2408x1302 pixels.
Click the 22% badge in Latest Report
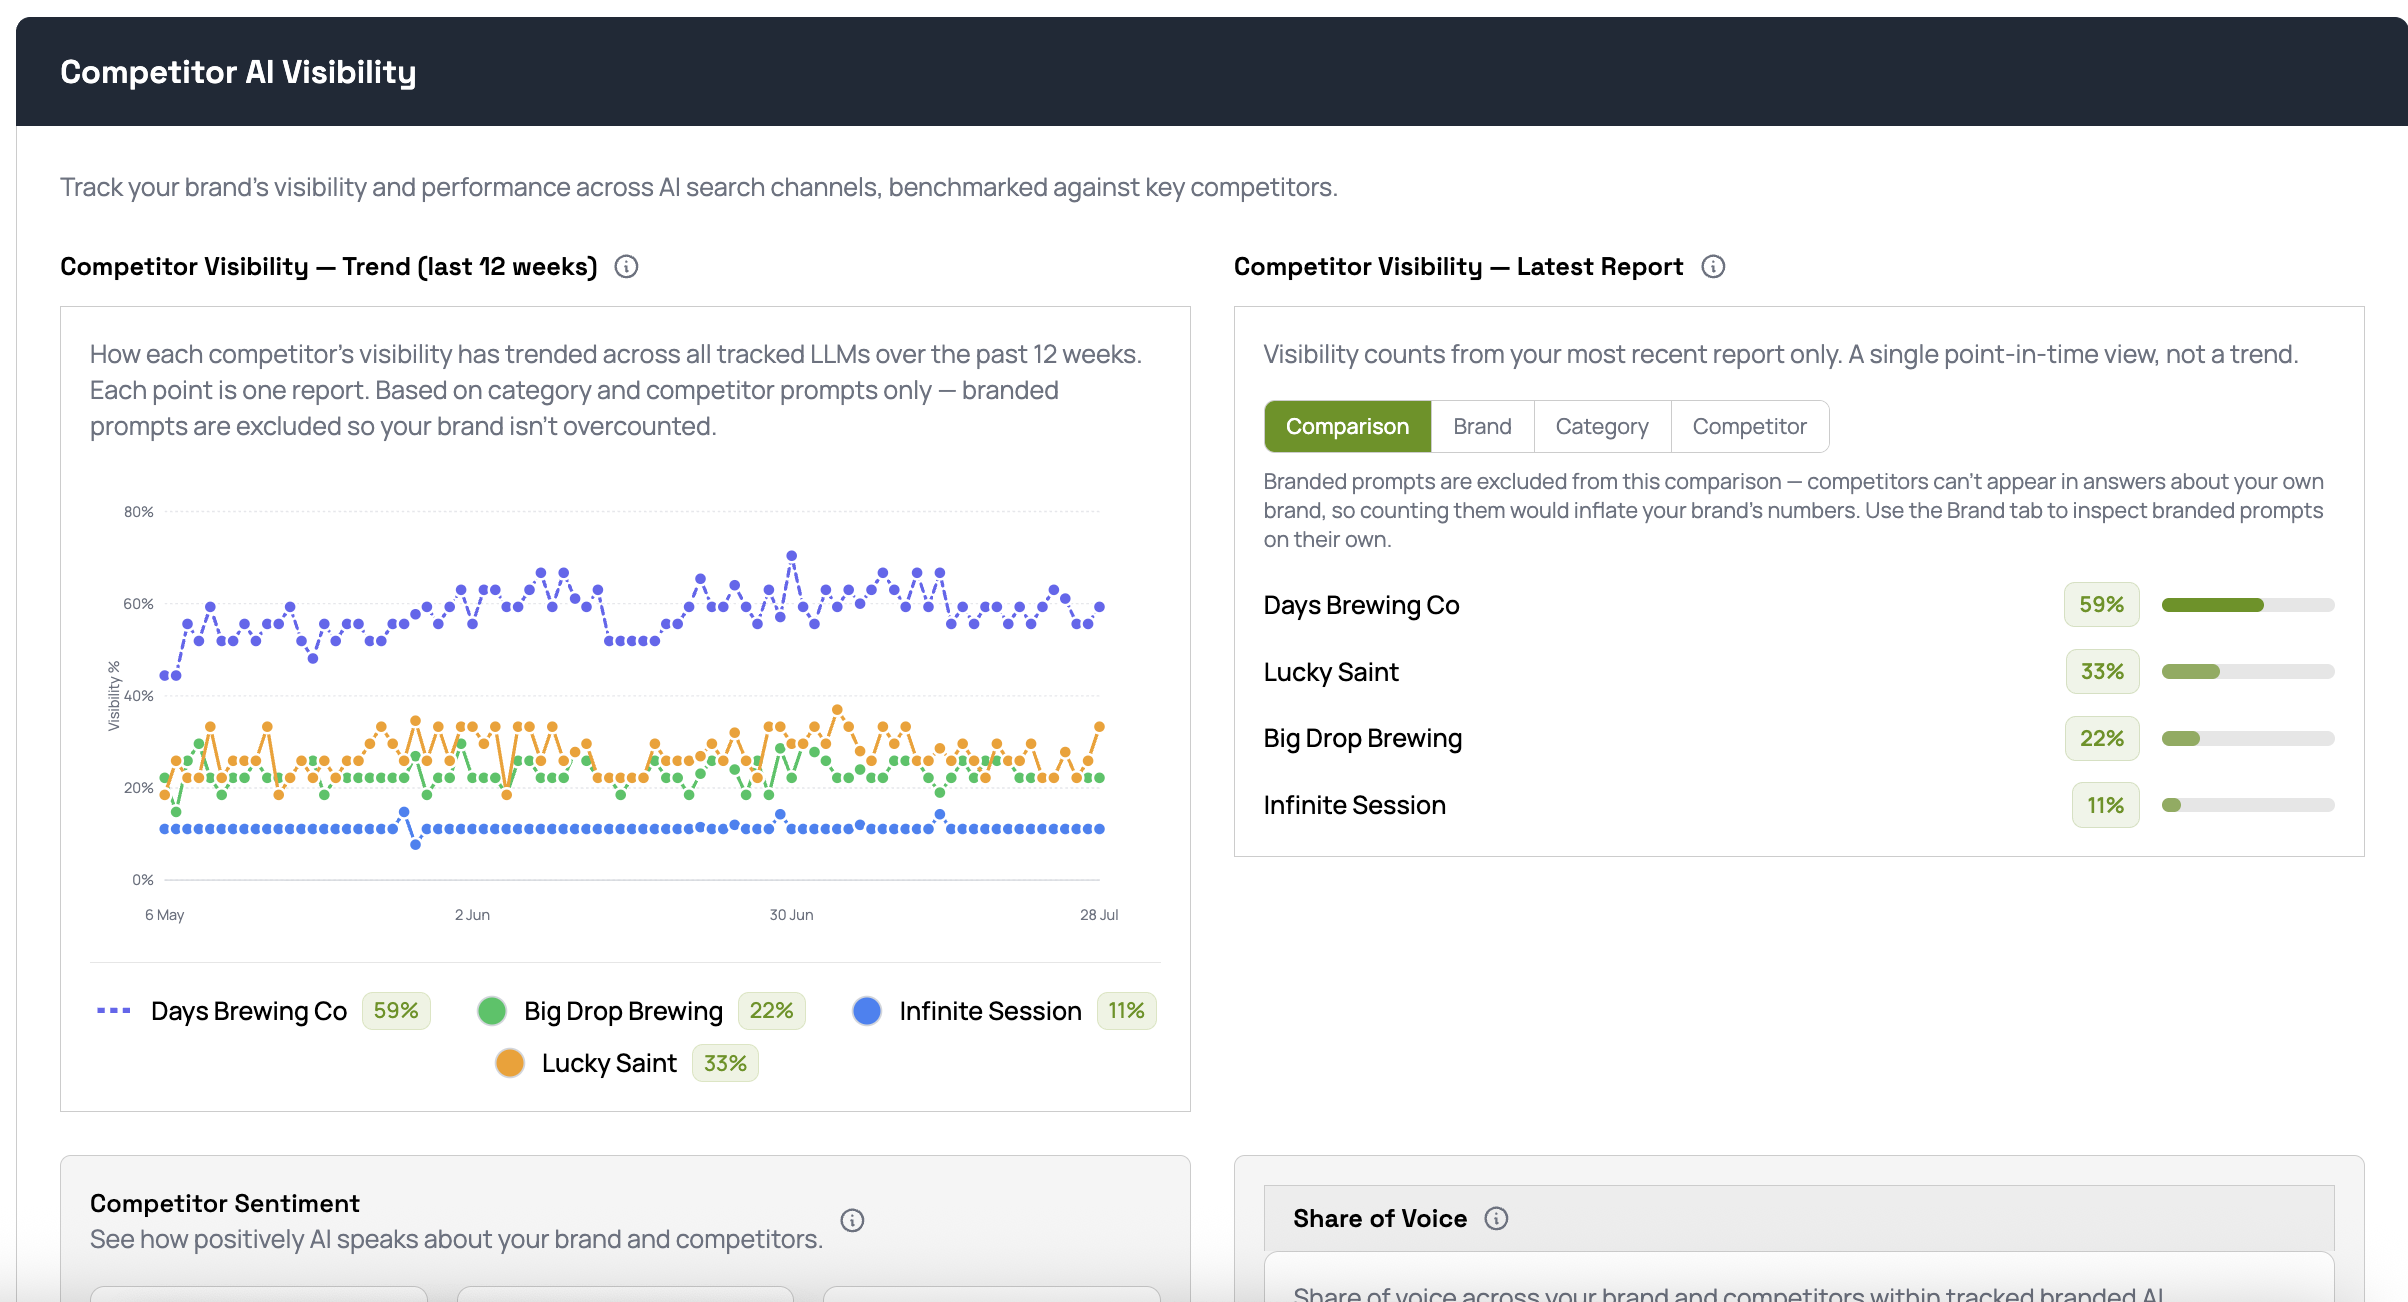[x=2102, y=739]
